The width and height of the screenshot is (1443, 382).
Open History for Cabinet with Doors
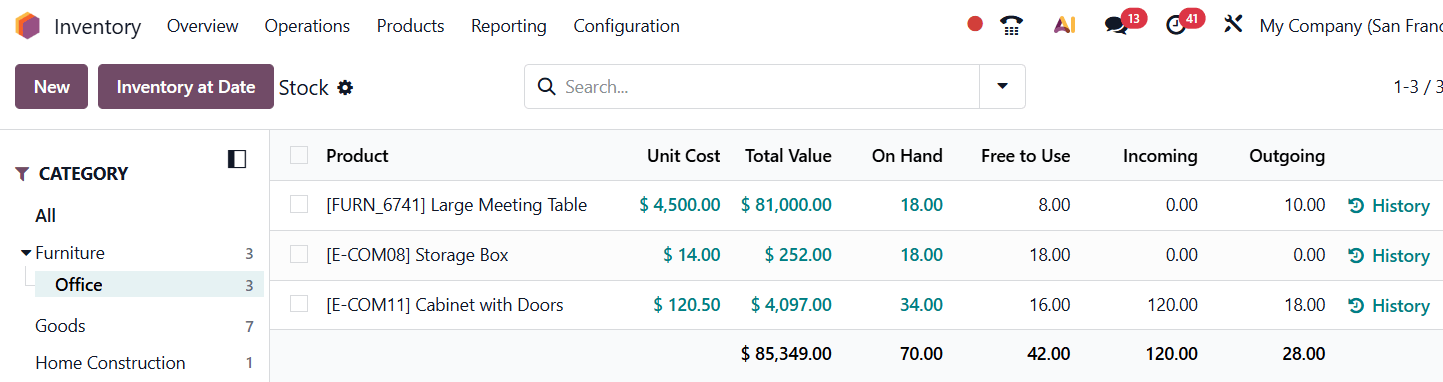[x=1389, y=306]
